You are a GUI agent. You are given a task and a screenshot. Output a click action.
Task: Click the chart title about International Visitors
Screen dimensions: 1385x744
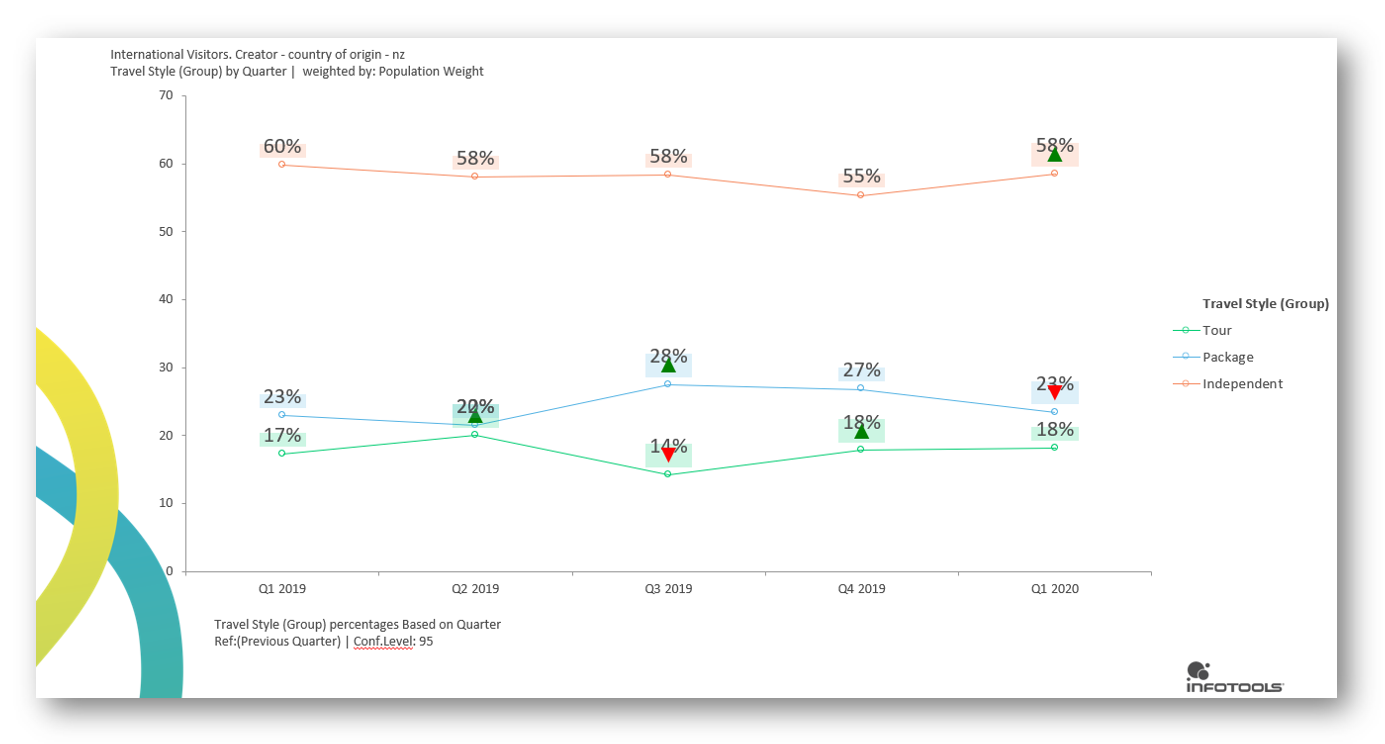[257, 54]
